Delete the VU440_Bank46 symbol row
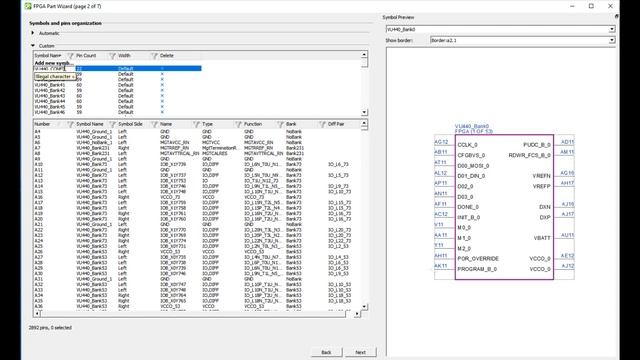This screenshot has height=360, width=640. tap(162, 112)
